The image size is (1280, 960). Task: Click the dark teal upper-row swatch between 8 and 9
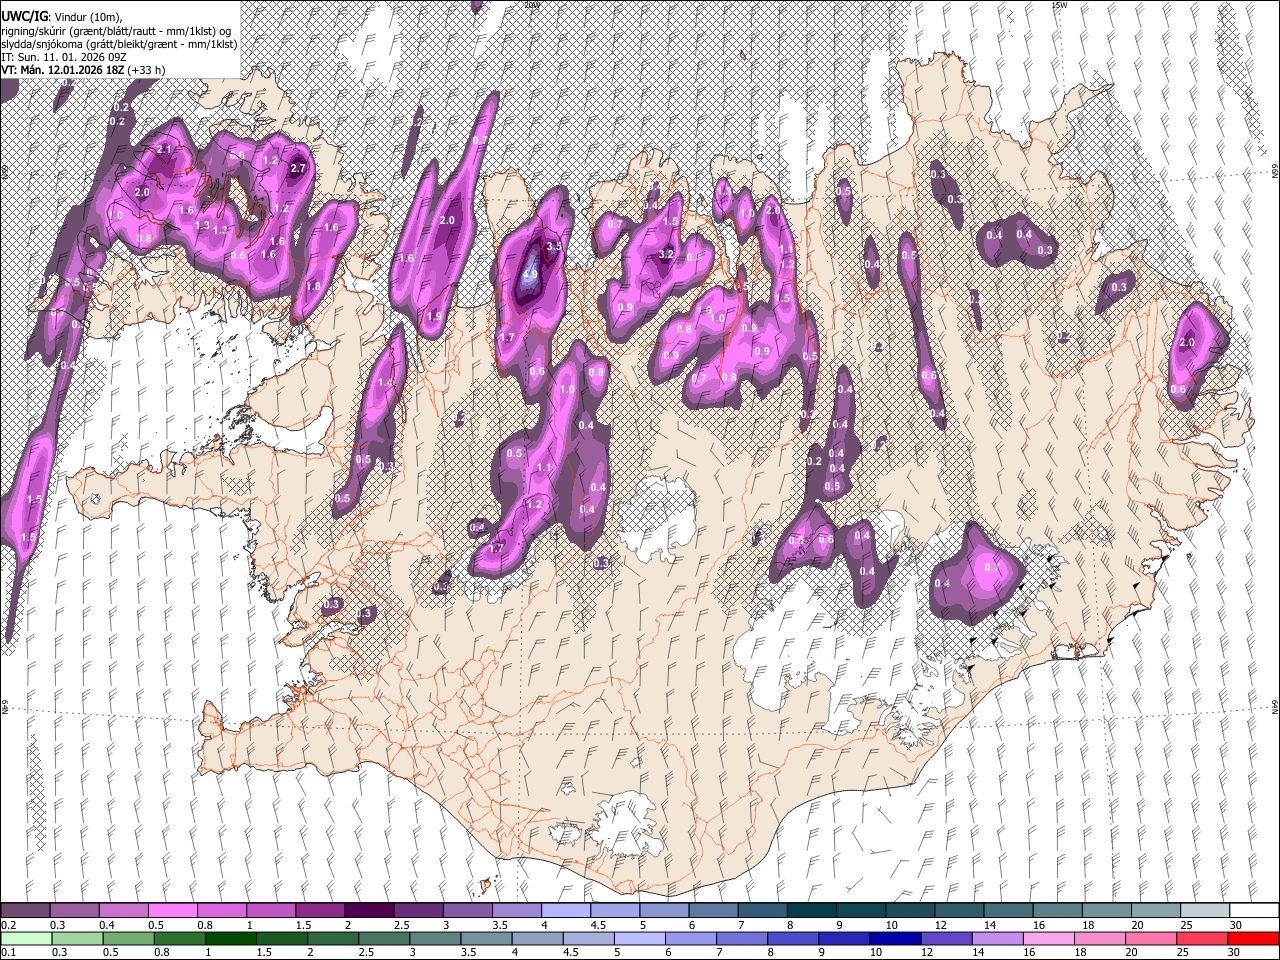coord(811,911)
